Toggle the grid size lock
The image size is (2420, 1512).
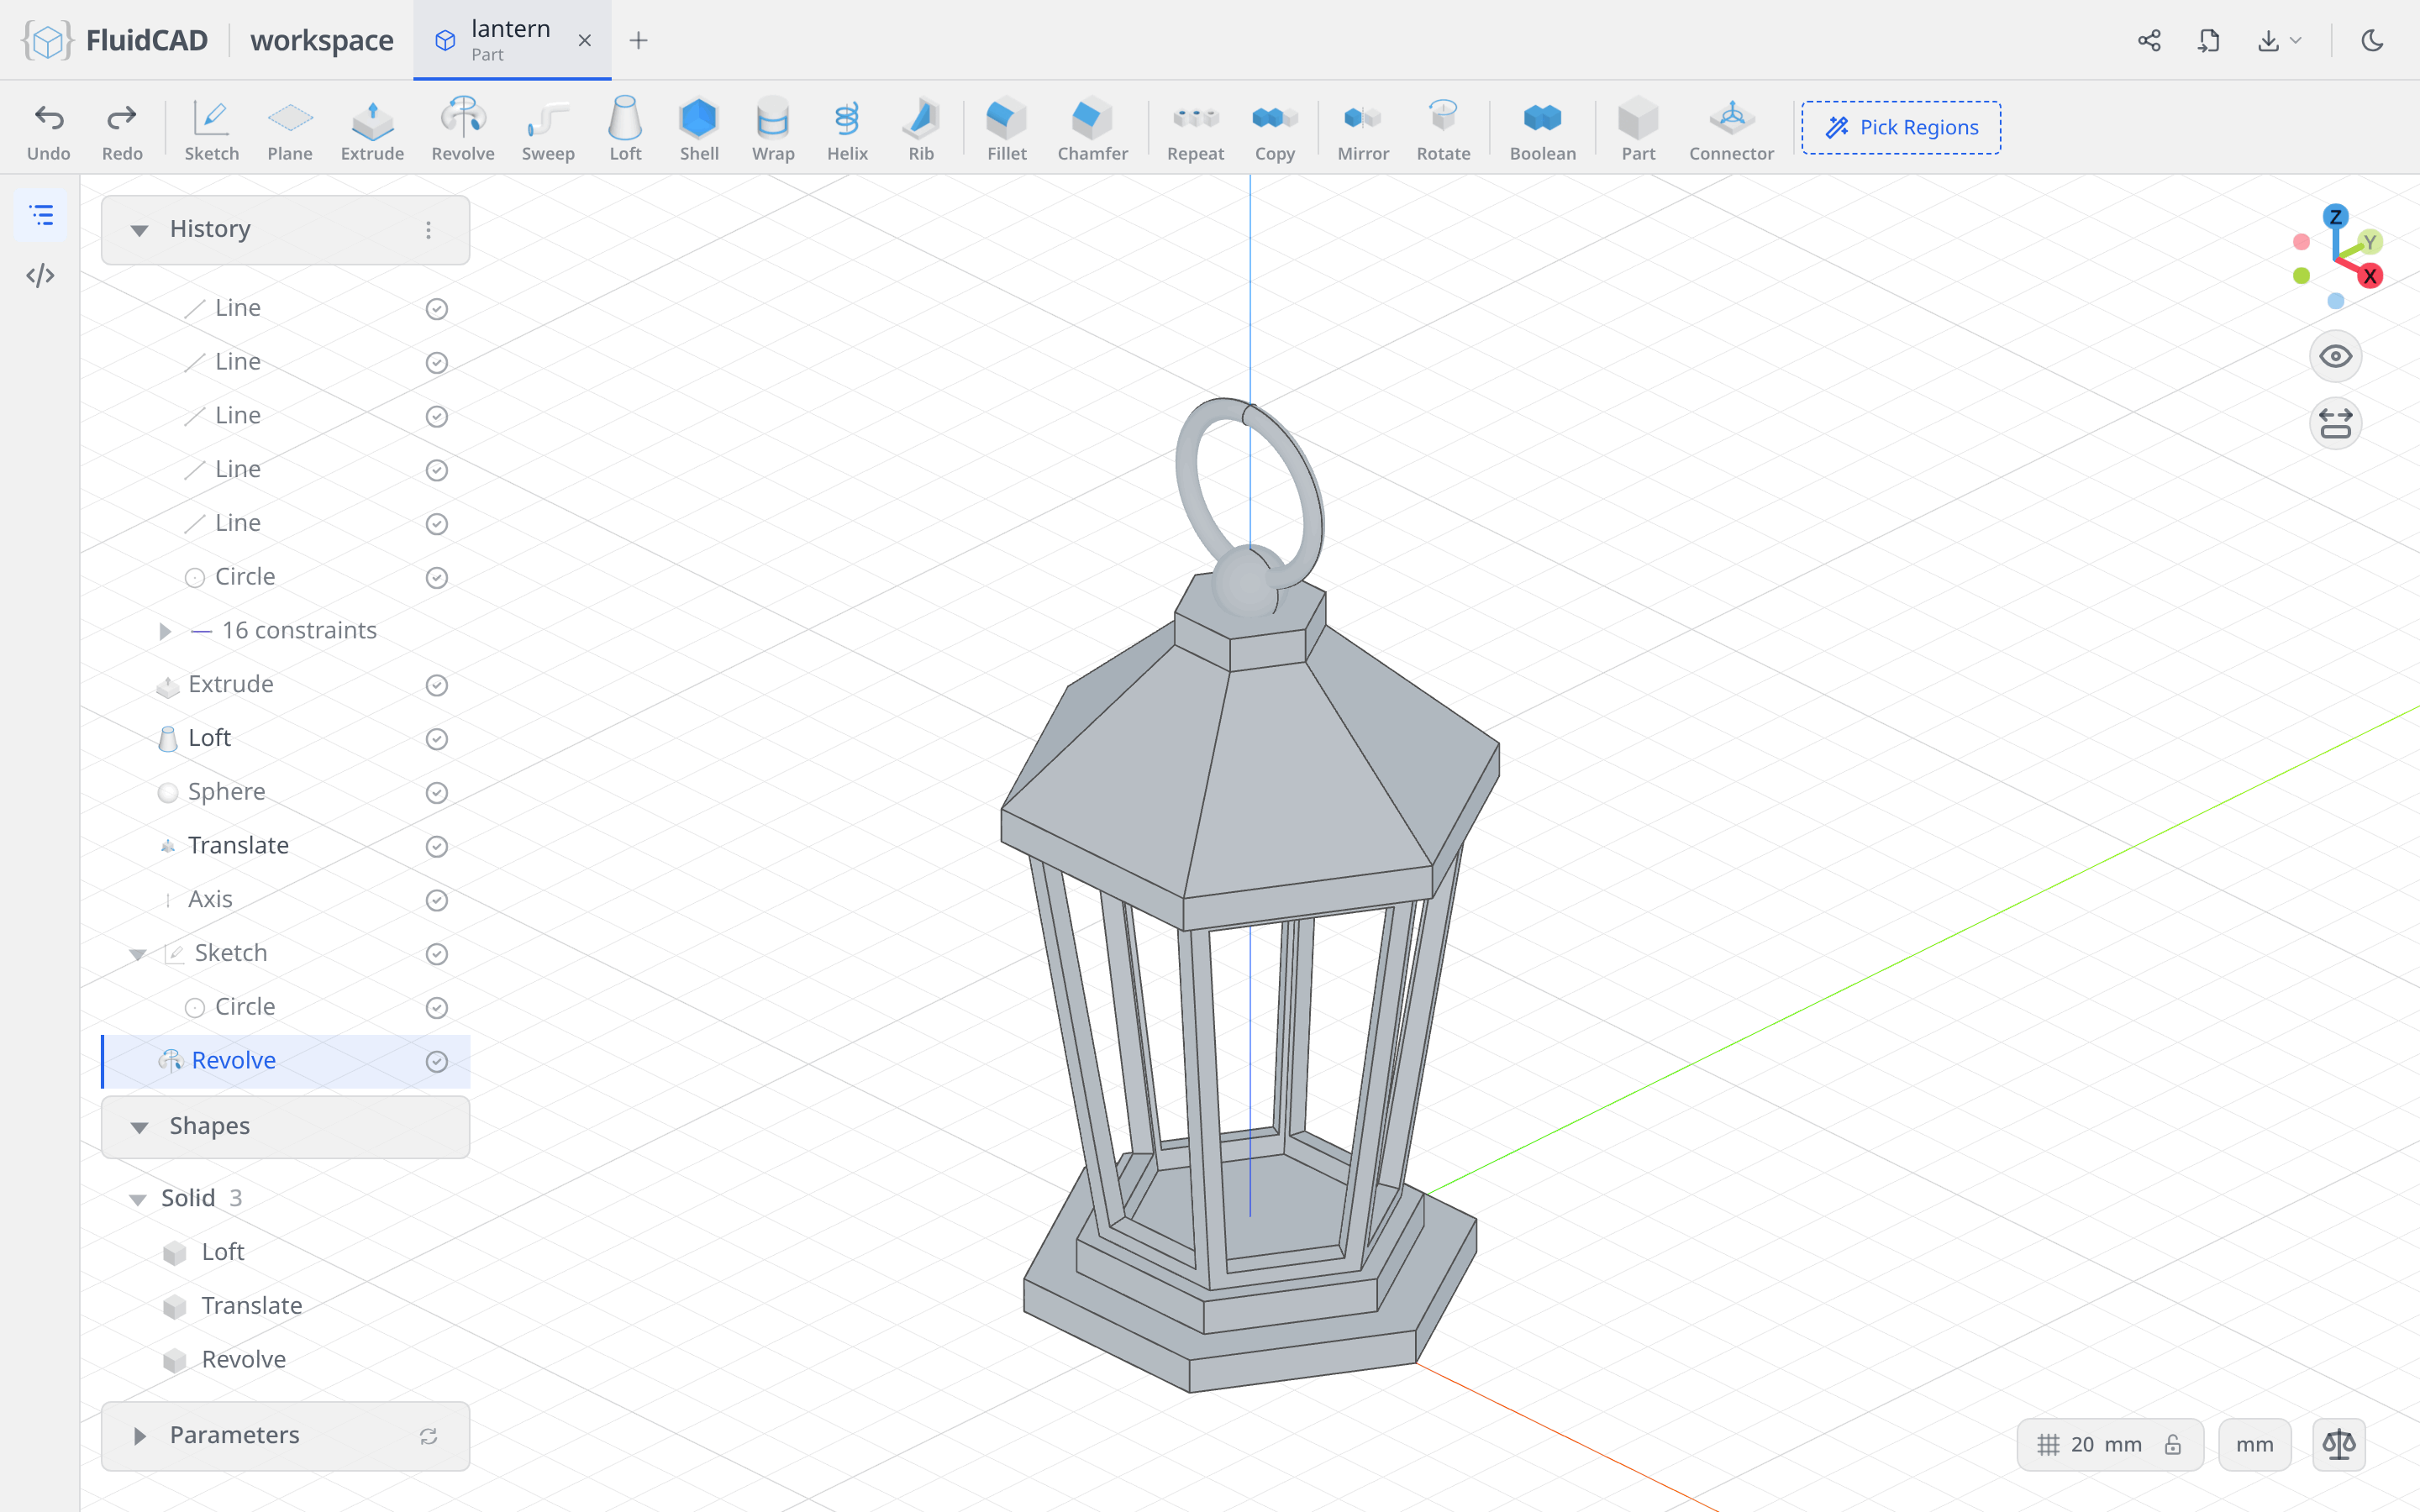pyautogui.click(x=2173, y=1444)
